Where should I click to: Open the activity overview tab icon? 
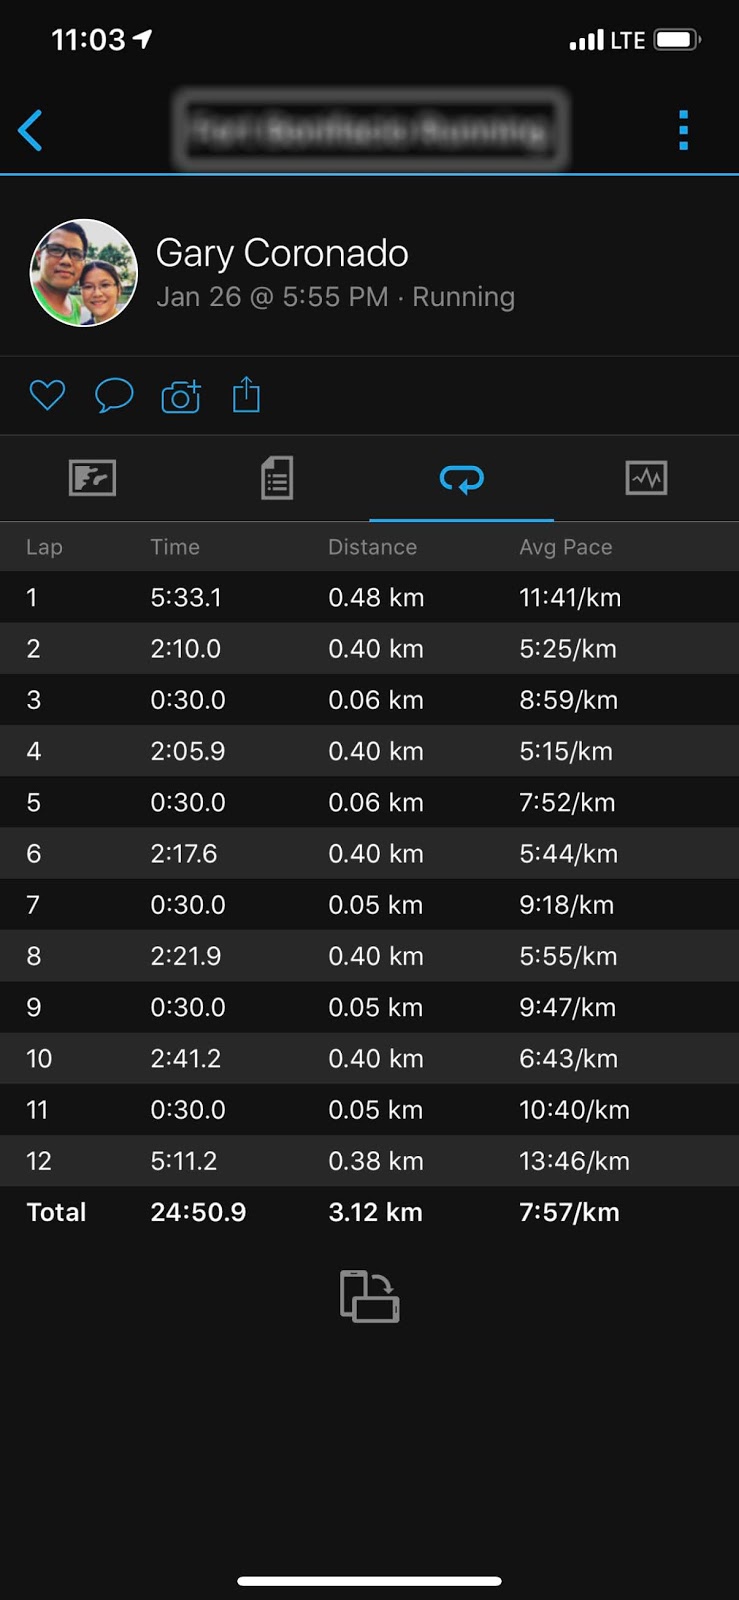(x=92, y=478)
